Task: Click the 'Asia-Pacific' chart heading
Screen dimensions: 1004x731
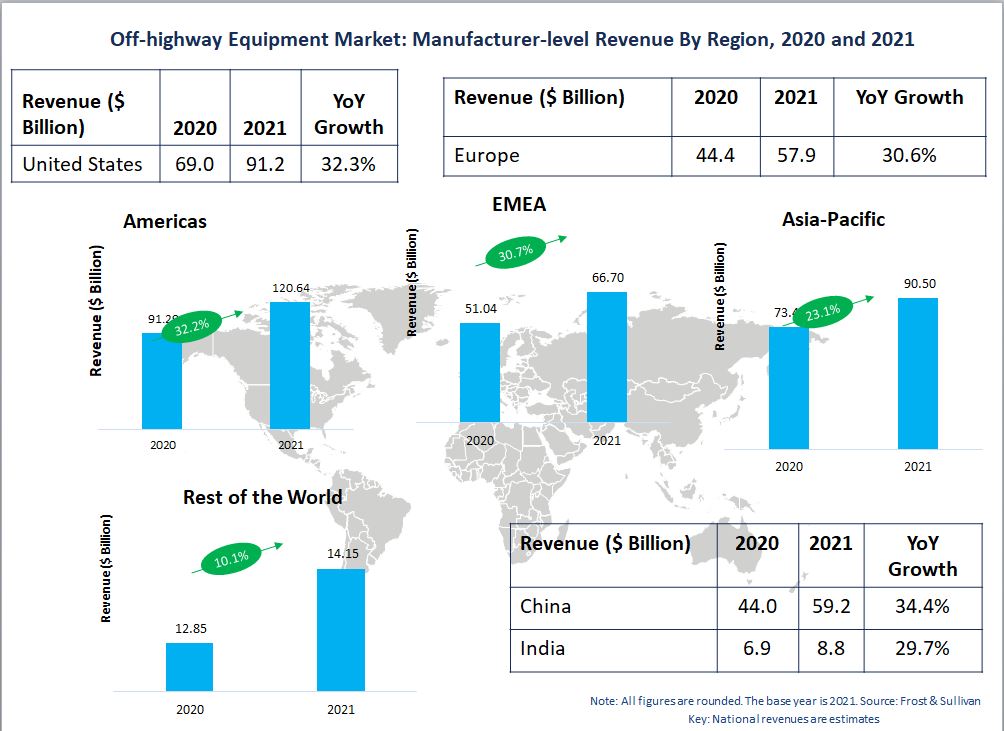Action: click(x=834, y=220)
